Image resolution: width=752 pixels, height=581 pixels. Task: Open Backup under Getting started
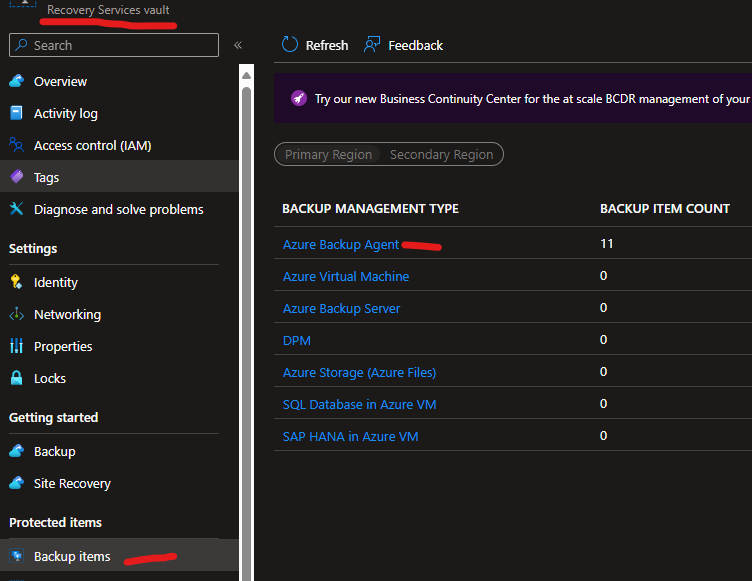click(x=119, y=451)
